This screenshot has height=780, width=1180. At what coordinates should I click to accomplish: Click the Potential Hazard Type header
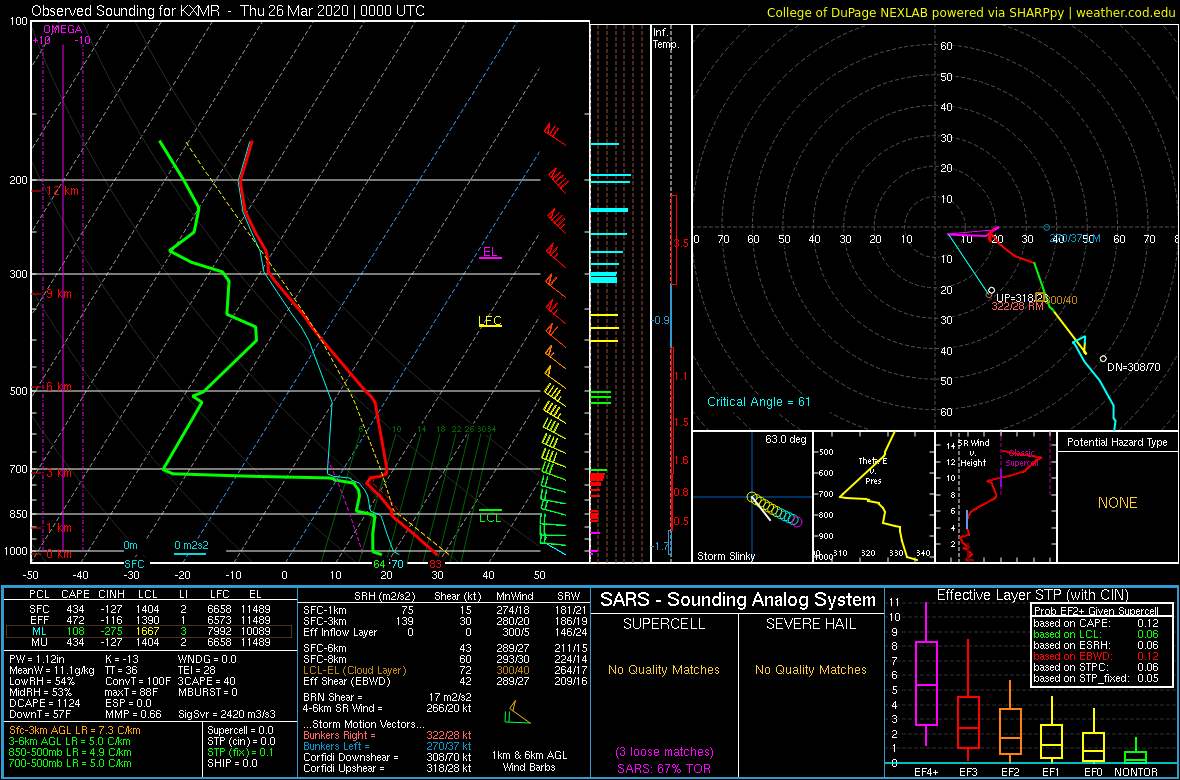(1118, 443)
